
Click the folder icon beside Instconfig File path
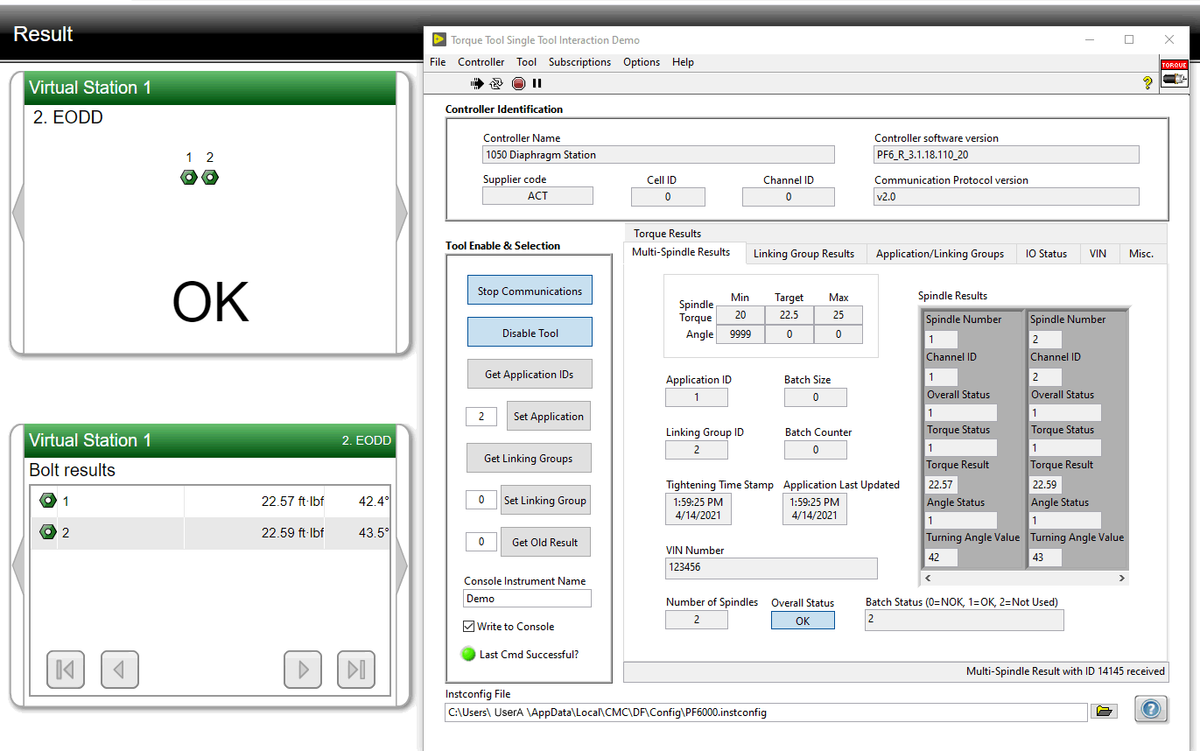[x=1104, y=711]
